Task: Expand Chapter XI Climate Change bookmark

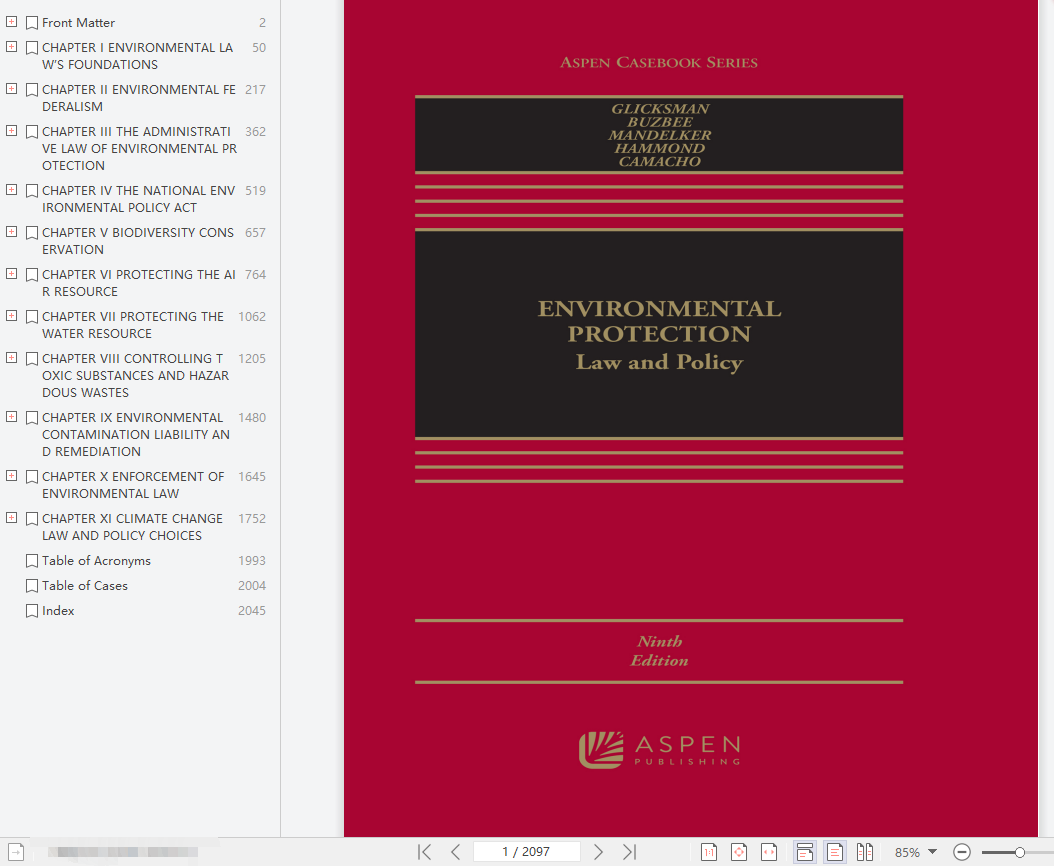Action: [11, 518]
